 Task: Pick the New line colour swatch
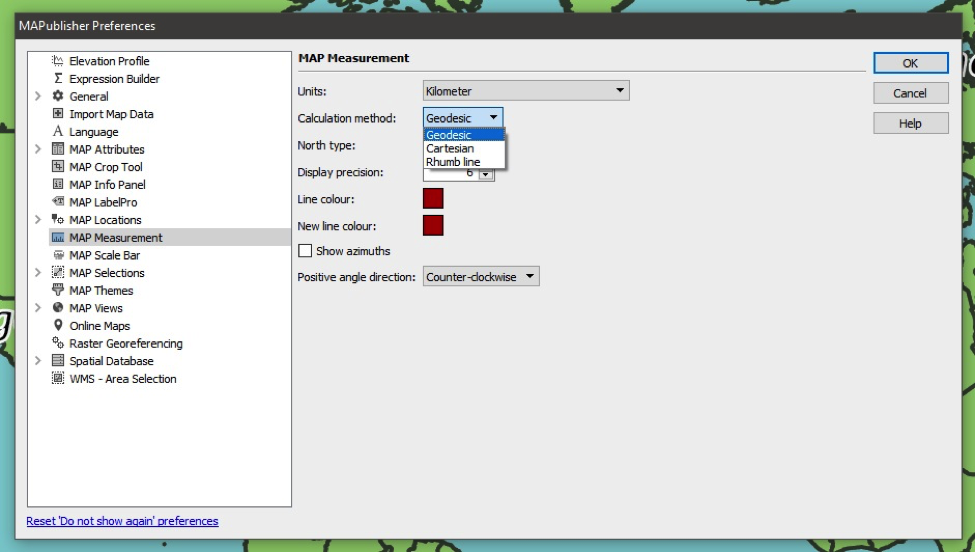433,225
